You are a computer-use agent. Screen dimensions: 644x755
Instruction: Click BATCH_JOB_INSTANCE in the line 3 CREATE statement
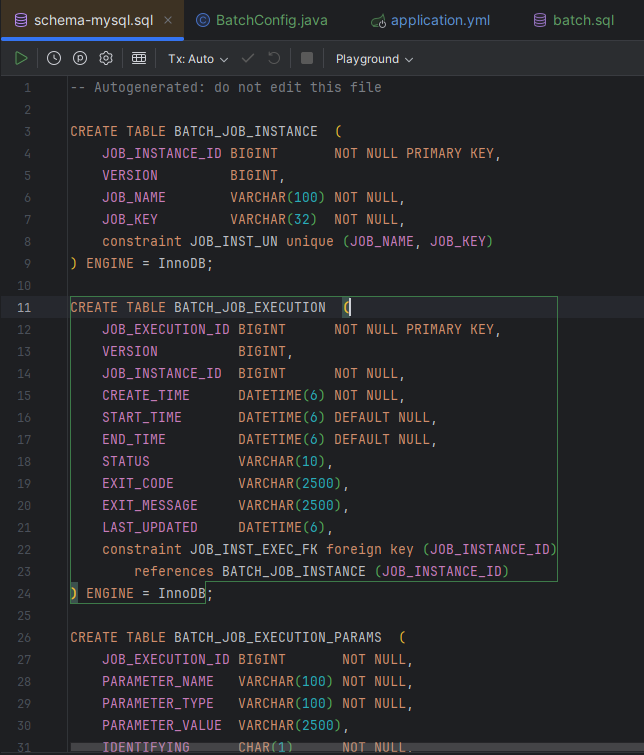pyautogui.click(x=246, y=131)
